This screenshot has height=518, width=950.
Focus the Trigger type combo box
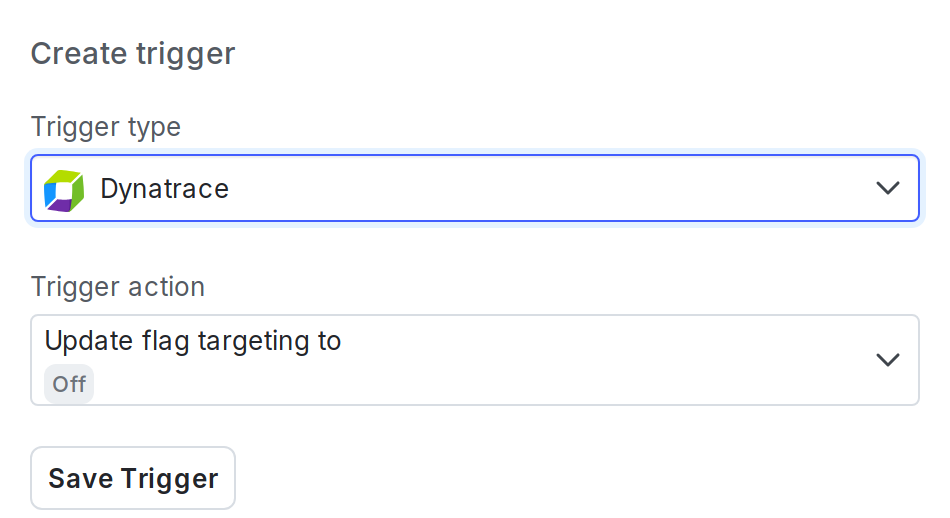pyautogui.click(x=475, y=188)
